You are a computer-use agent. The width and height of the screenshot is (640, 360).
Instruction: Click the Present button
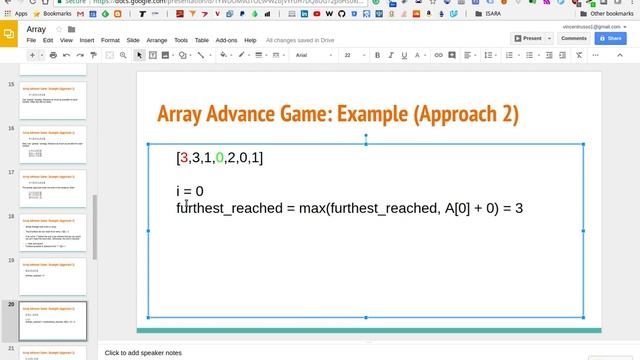528,38
